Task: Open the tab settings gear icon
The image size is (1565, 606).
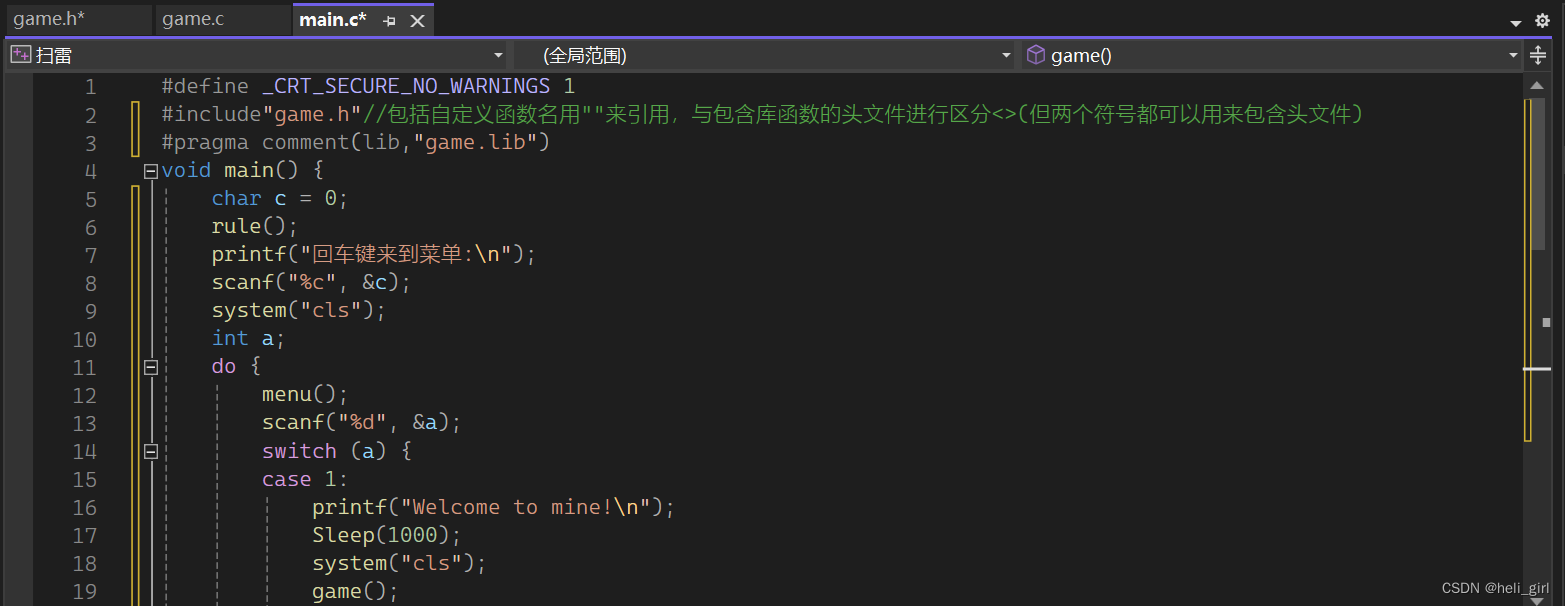Action: pos(1542,20)
